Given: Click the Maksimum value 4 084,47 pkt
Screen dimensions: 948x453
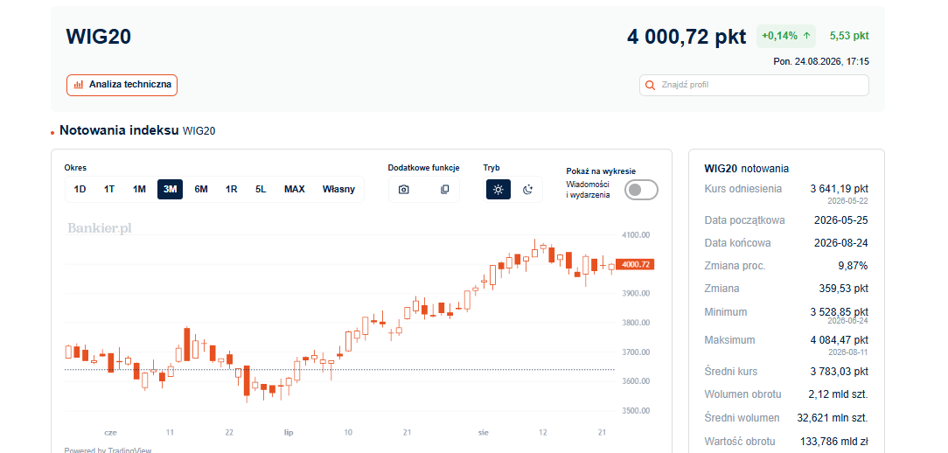Looking at the screenshot, I should point(839,340).
